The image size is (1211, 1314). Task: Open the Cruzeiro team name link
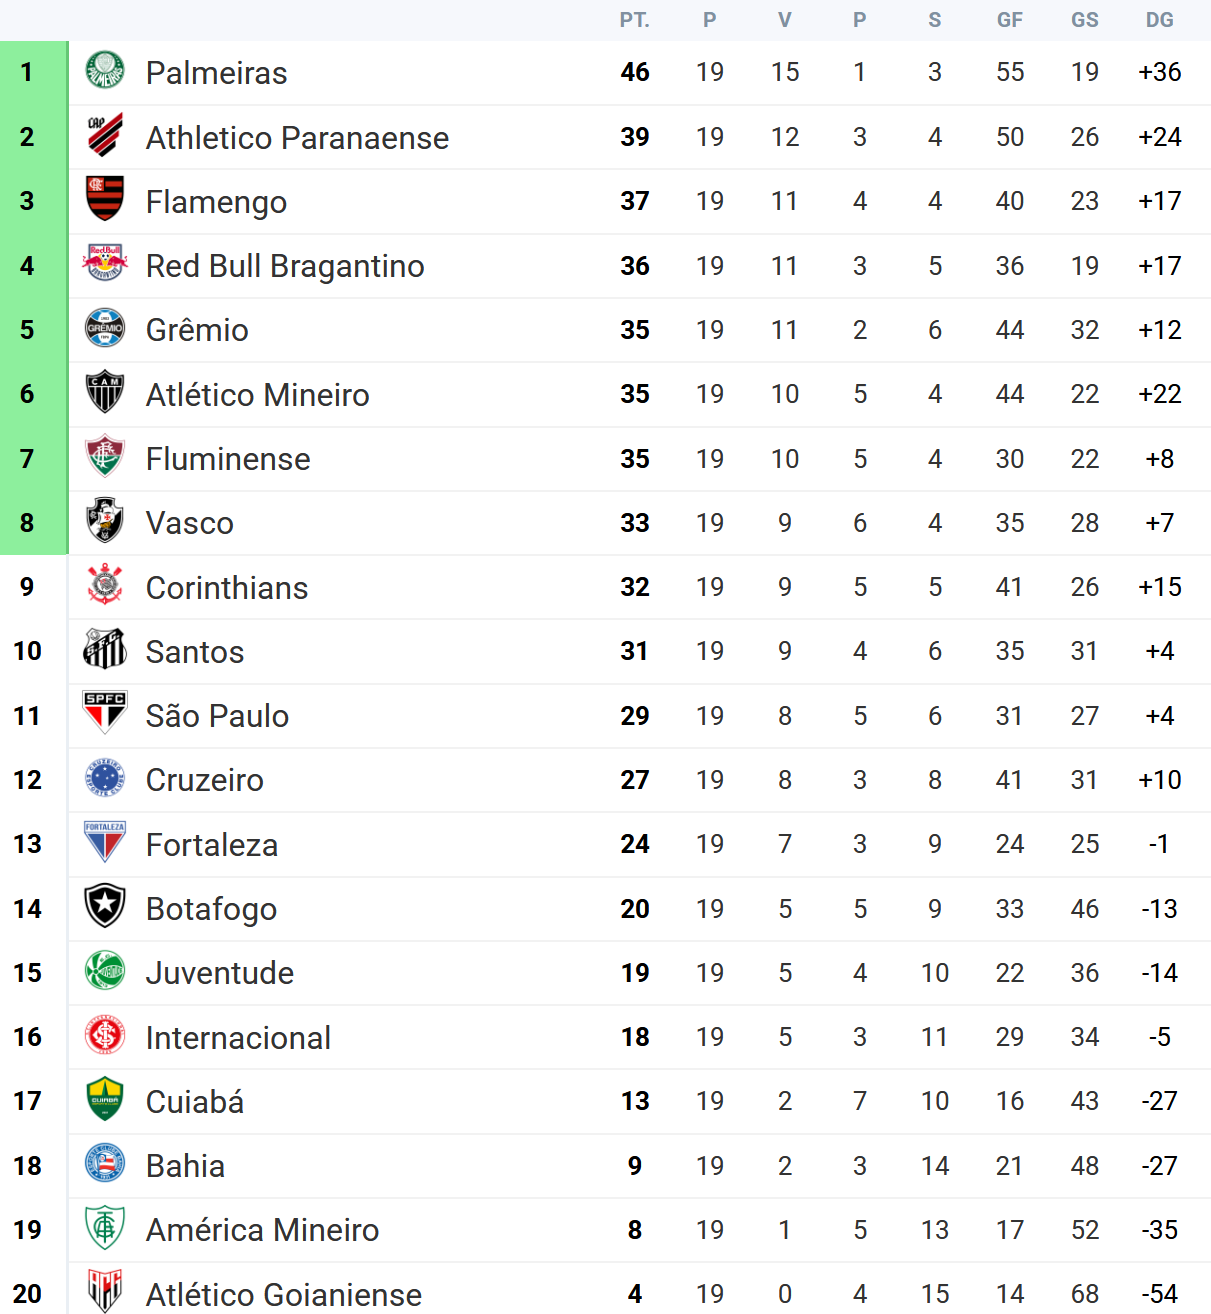(x=205, y=780)
